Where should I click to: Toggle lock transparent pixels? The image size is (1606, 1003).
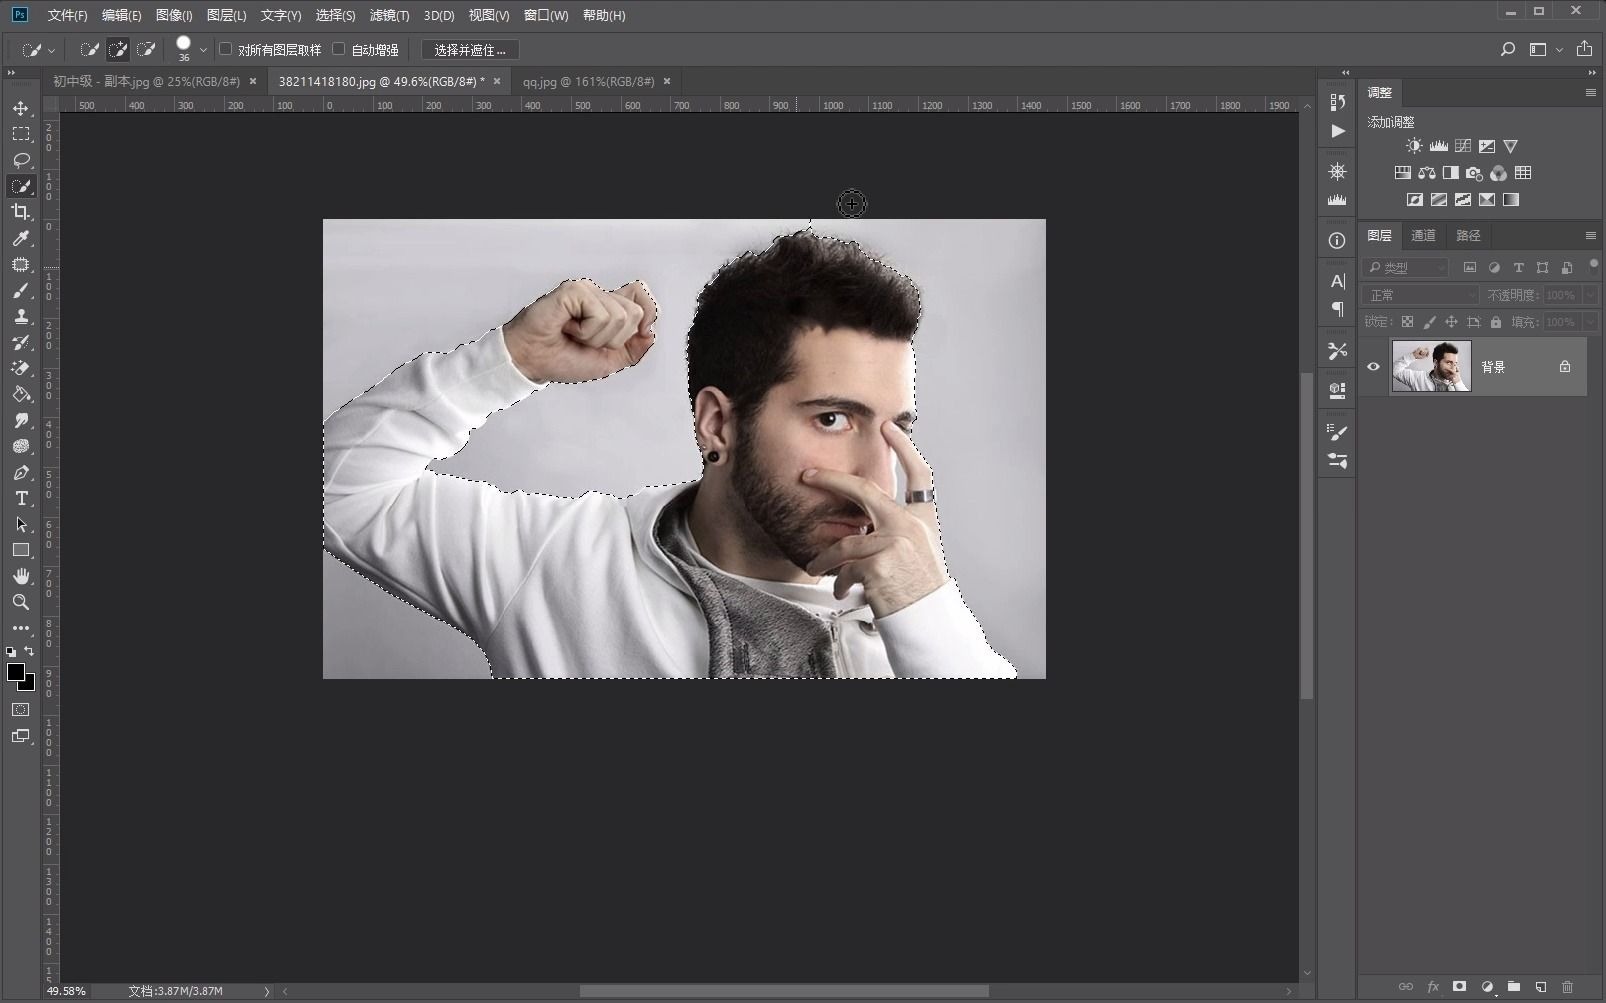(x=1407, y=322)
